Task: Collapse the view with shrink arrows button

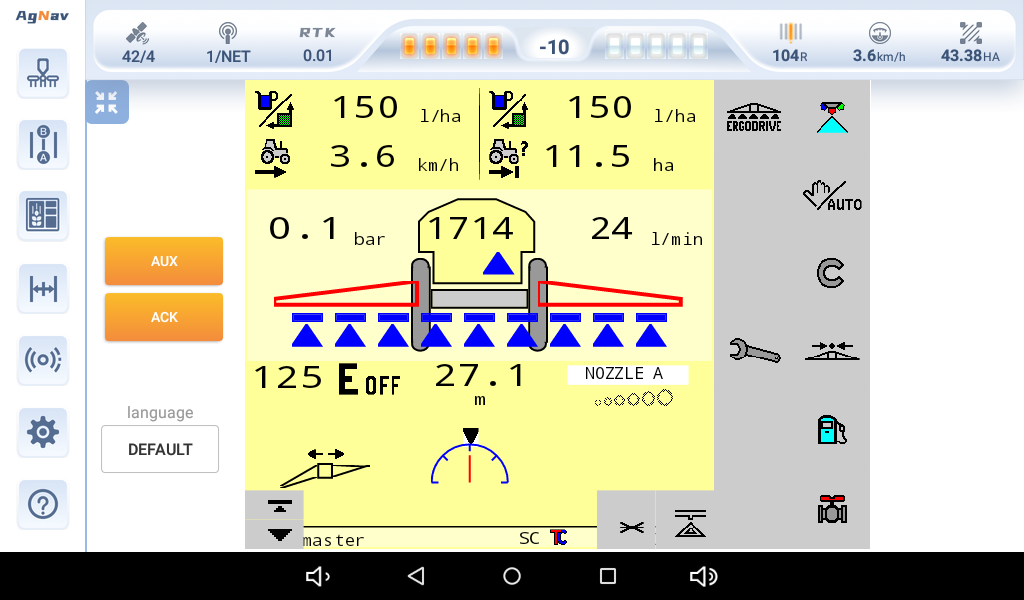Action: [x=107, y=102]
